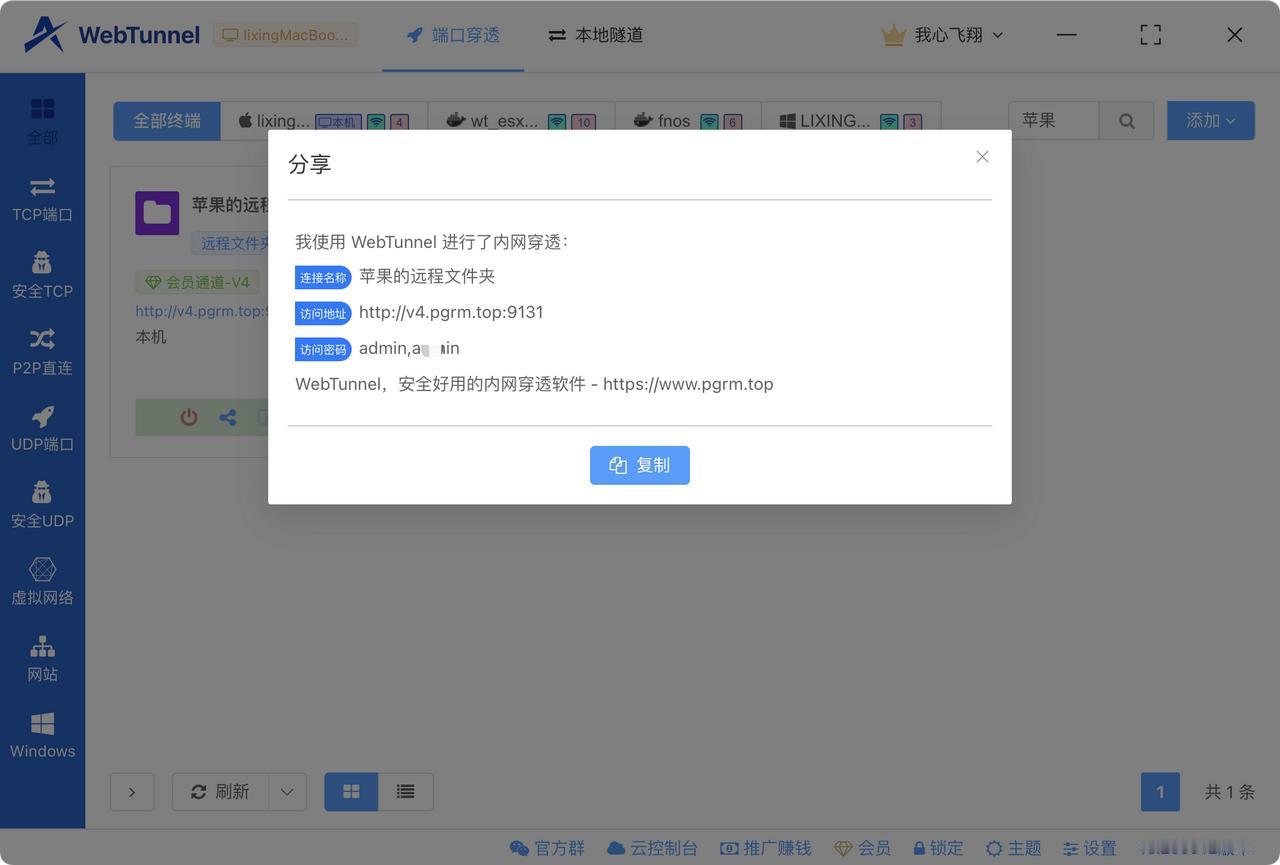Image resolution: width=1280 pixels, height=865 pixels.
Task: Select TCP端口 in the sidebar
Action: 42,198
